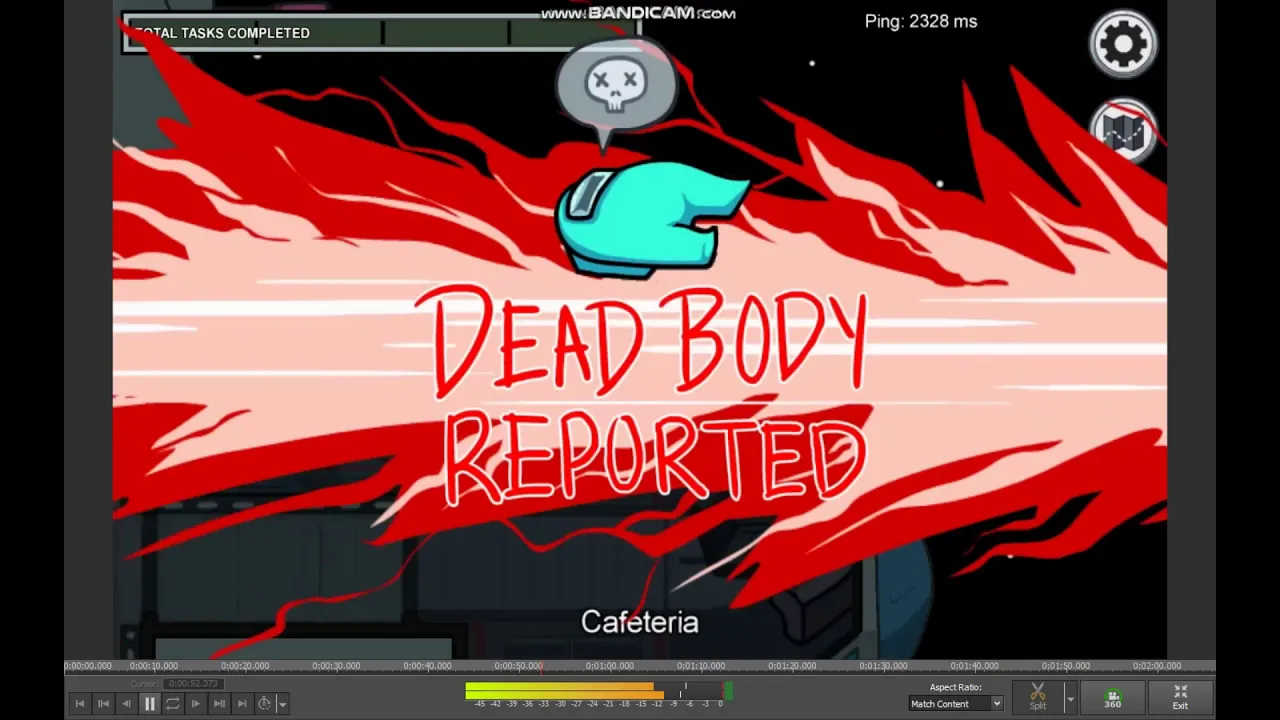Open the Aspect Ratio Match Content dropdown
The height and width of the screenshot is (720, 1280).
point(955,704)
